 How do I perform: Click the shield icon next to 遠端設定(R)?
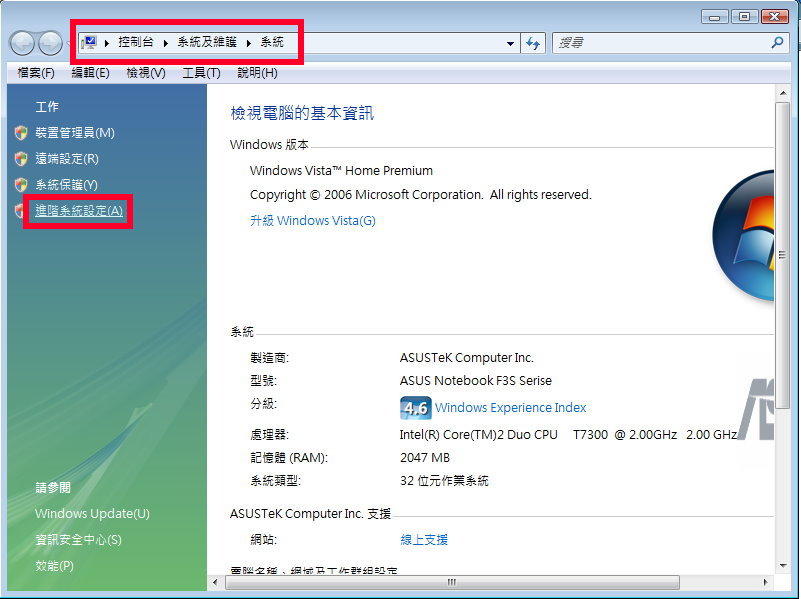click(21, 159)
